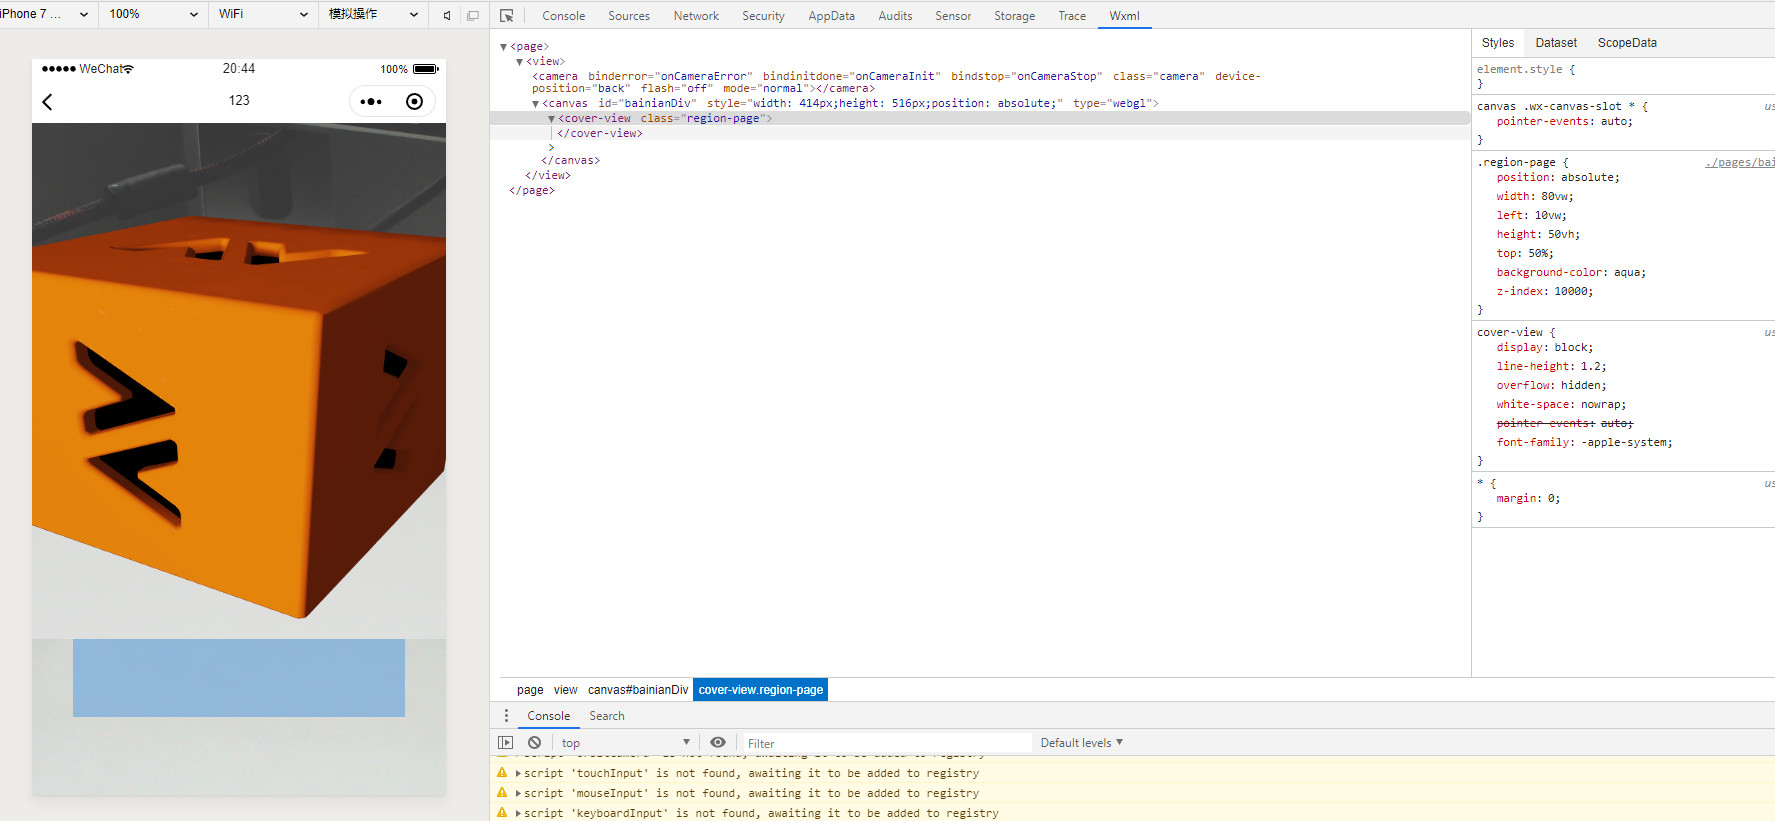Image resolution: width=1775 pixels, height=821 pixels.
Task: Switch to the Storage tab
Action: coord(1014,16)
